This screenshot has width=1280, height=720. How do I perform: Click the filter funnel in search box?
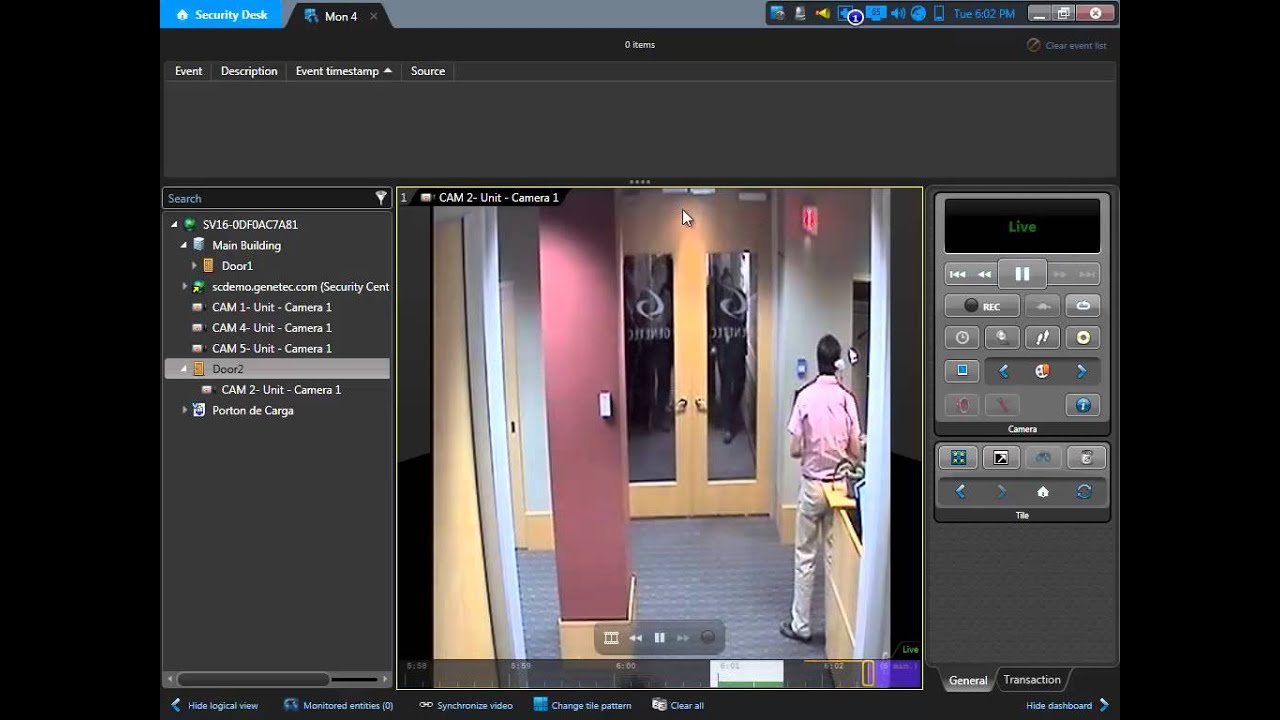381,198
